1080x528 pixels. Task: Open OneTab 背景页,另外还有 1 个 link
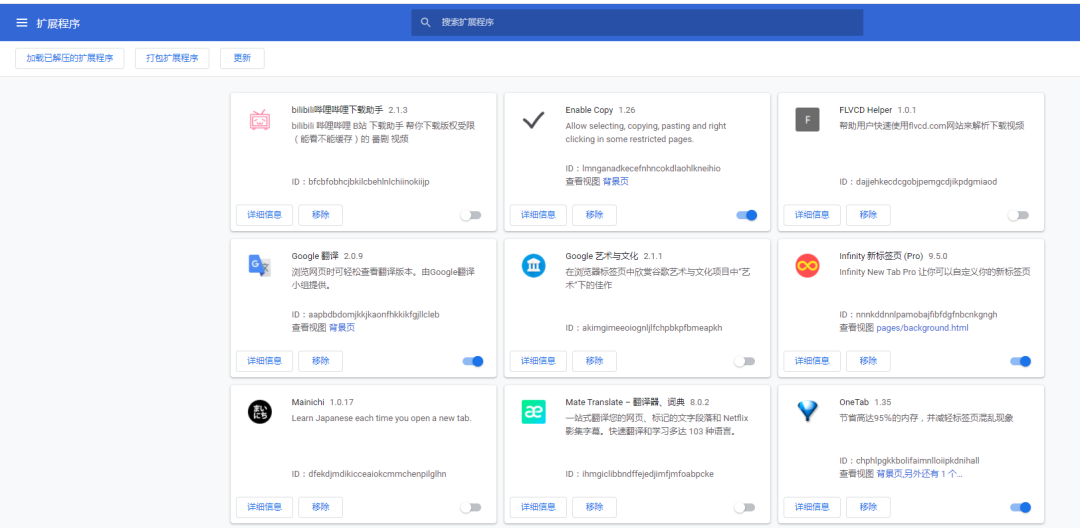coord(919,474)
